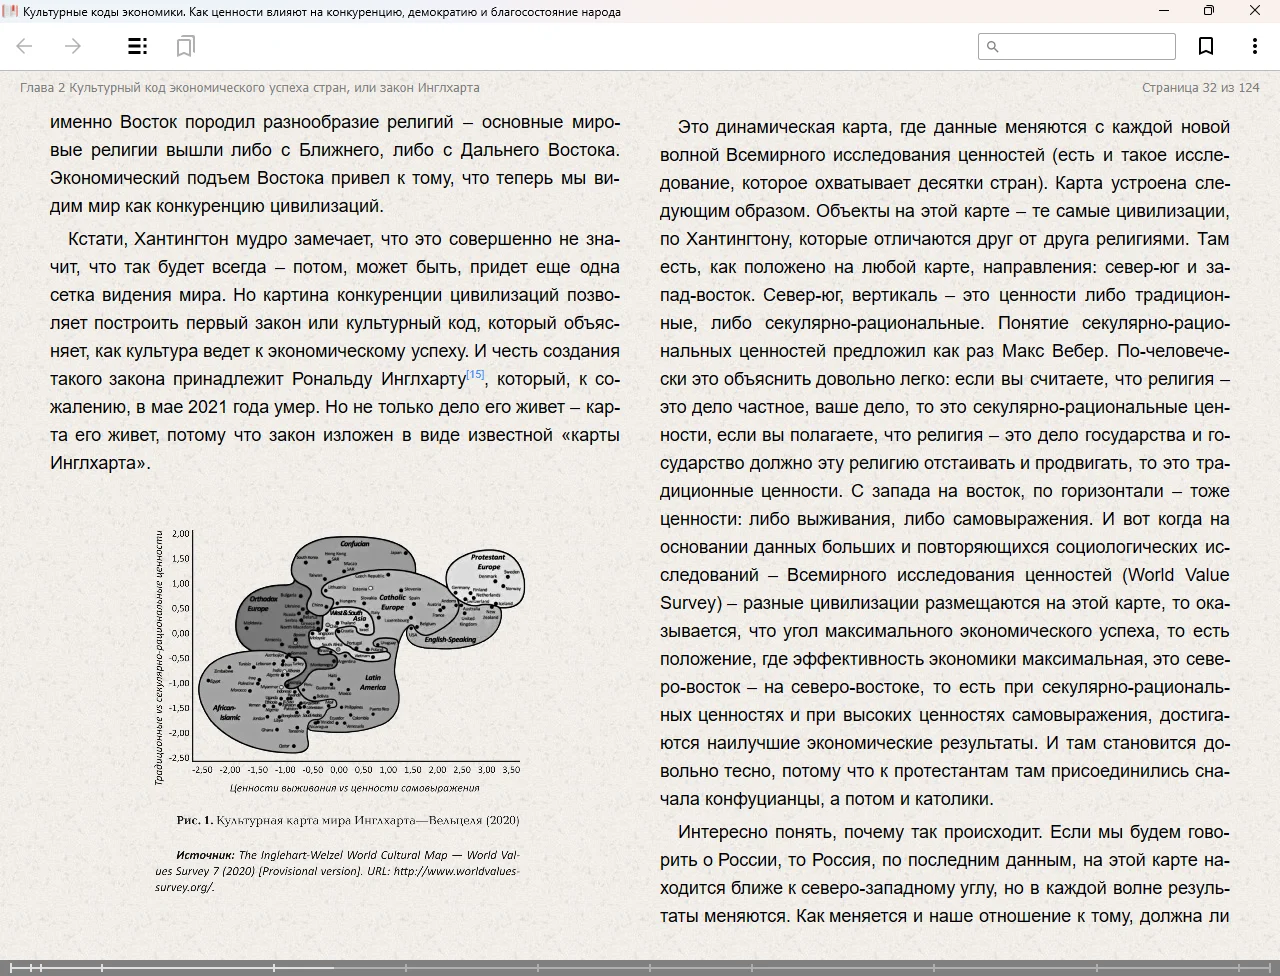Toggle bookmark for the current page
The width and height of the screenshot is (1280, 976).
pos(1206,46)
